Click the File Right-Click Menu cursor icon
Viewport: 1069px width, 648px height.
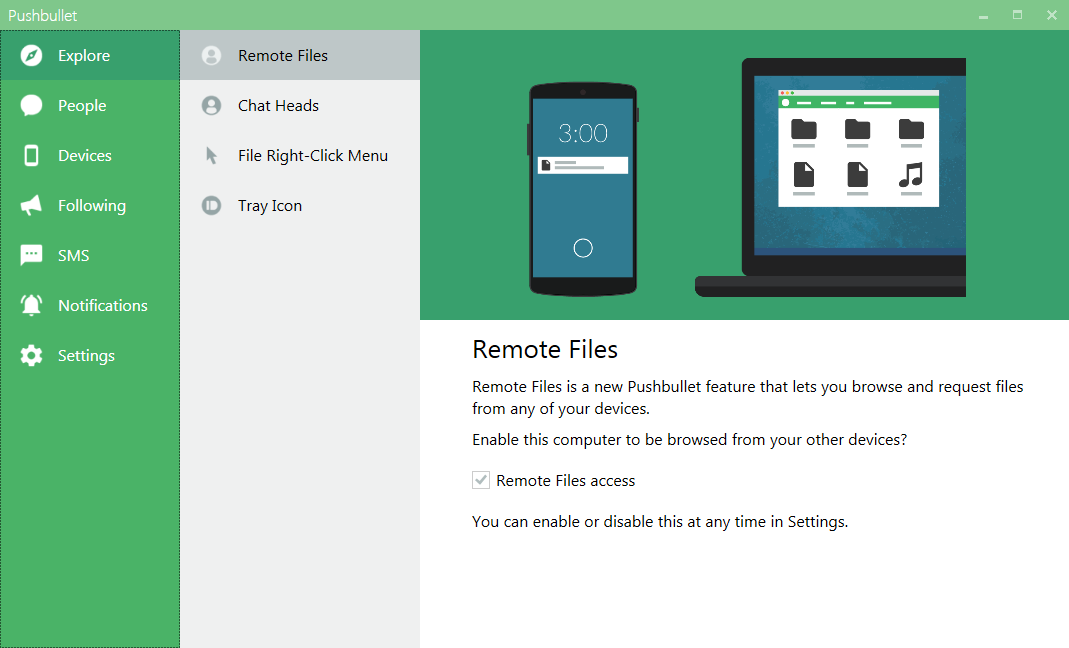point(211,156)
